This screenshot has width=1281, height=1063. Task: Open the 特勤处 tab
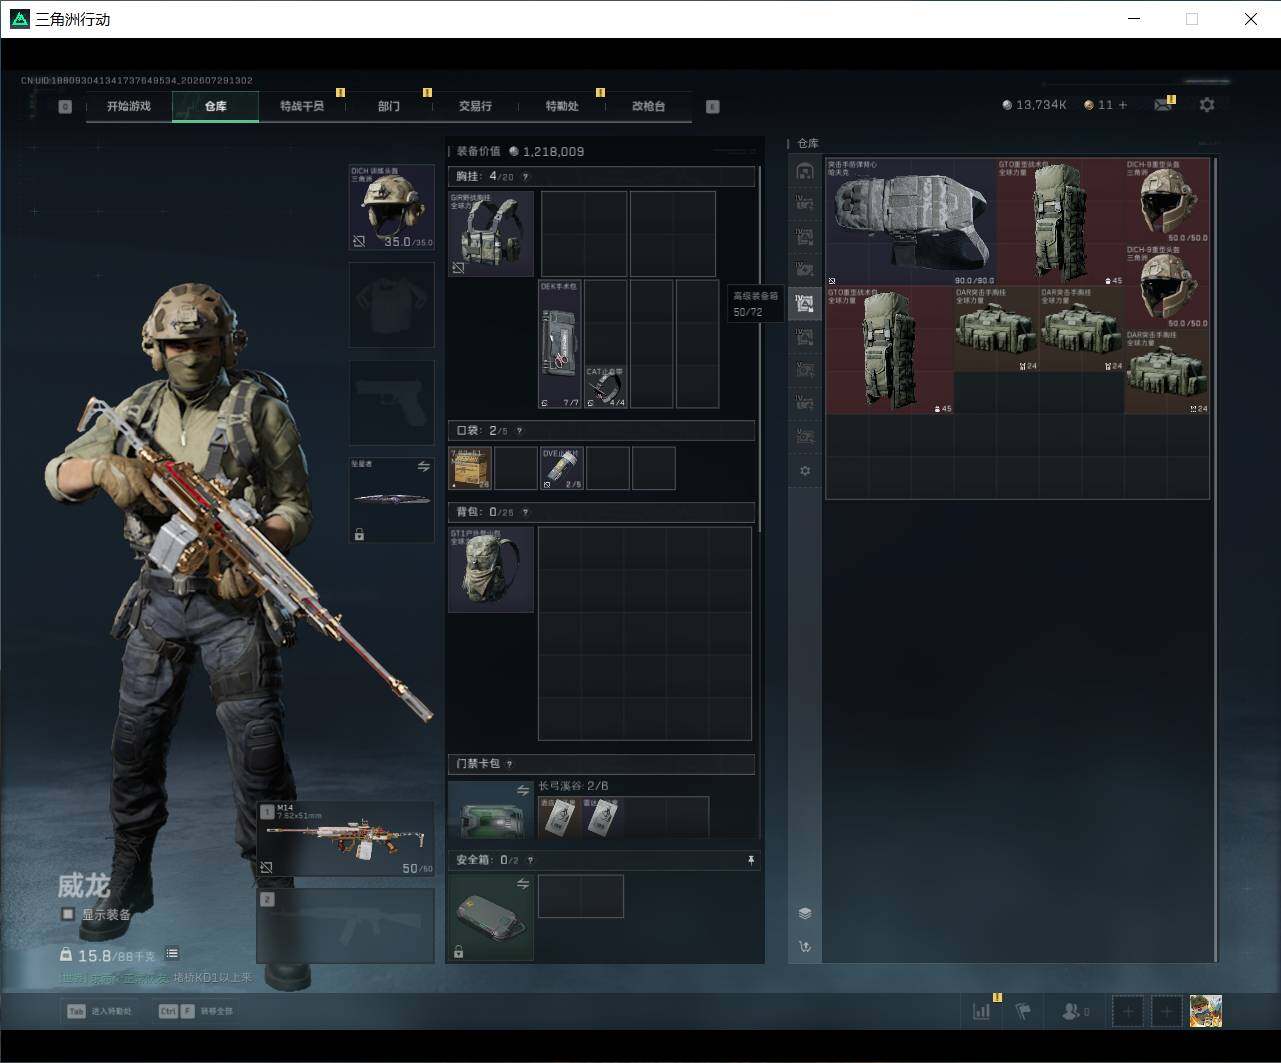click(562, 106)
